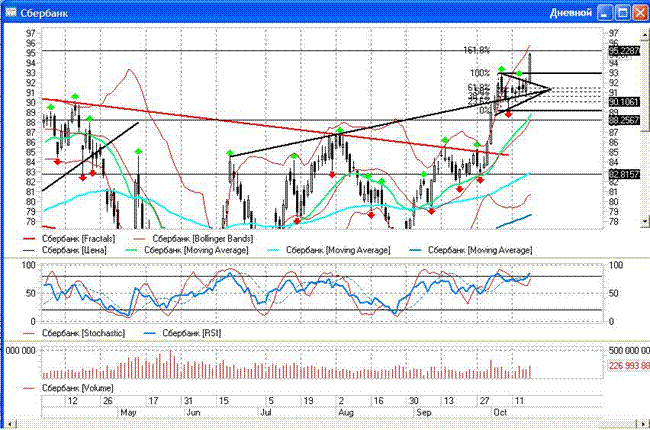
Task: Click the Дневной timeframe label in title bar
Action: point(571,13)
